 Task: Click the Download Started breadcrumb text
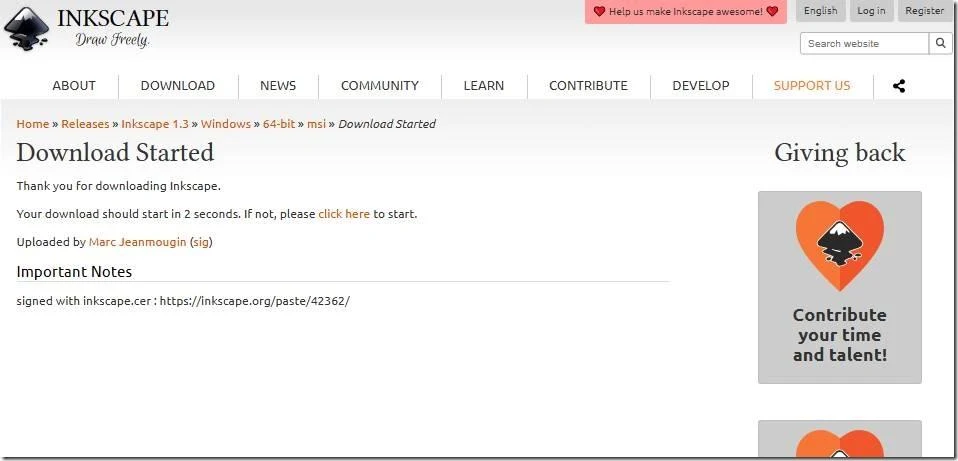[387, 124]
